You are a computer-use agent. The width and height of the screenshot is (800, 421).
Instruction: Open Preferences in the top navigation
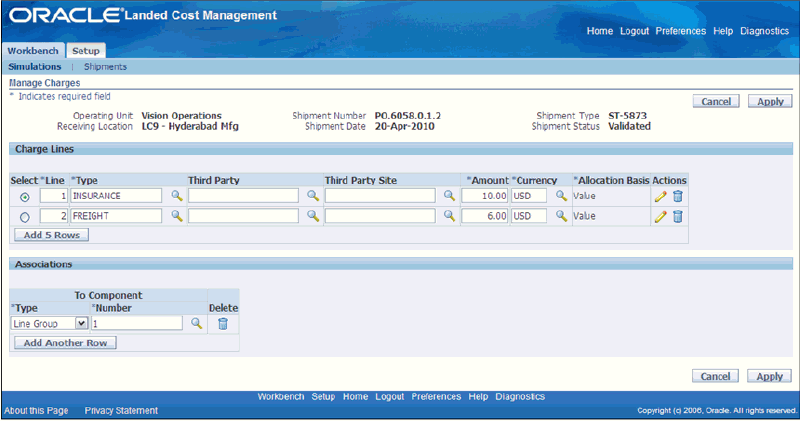pyautogui.click(x=681, y=31)
